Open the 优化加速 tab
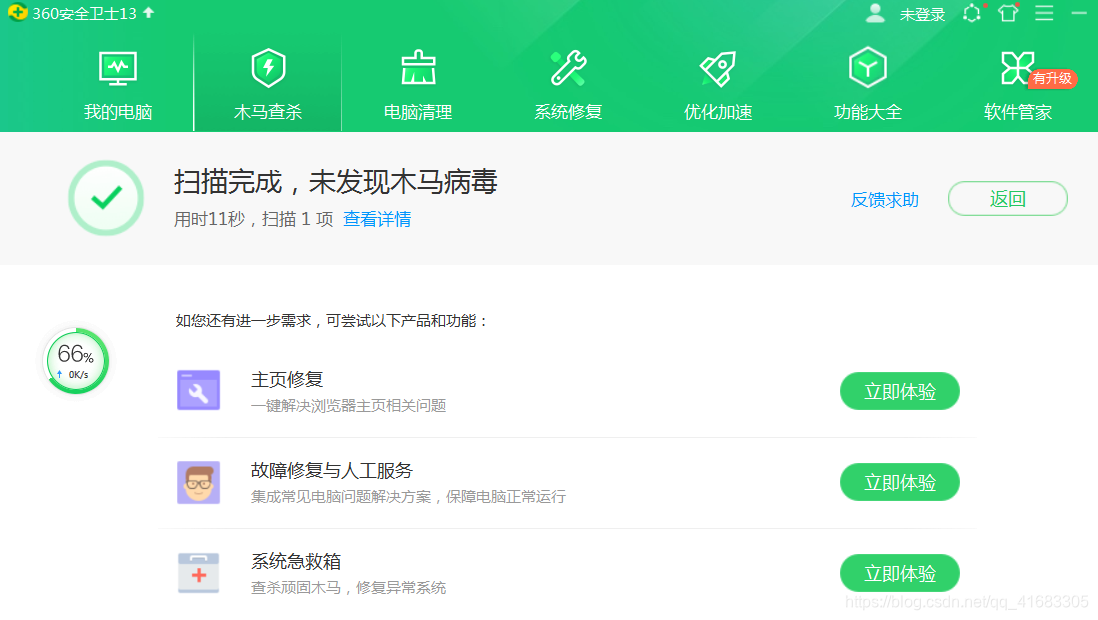 point(718,86)
